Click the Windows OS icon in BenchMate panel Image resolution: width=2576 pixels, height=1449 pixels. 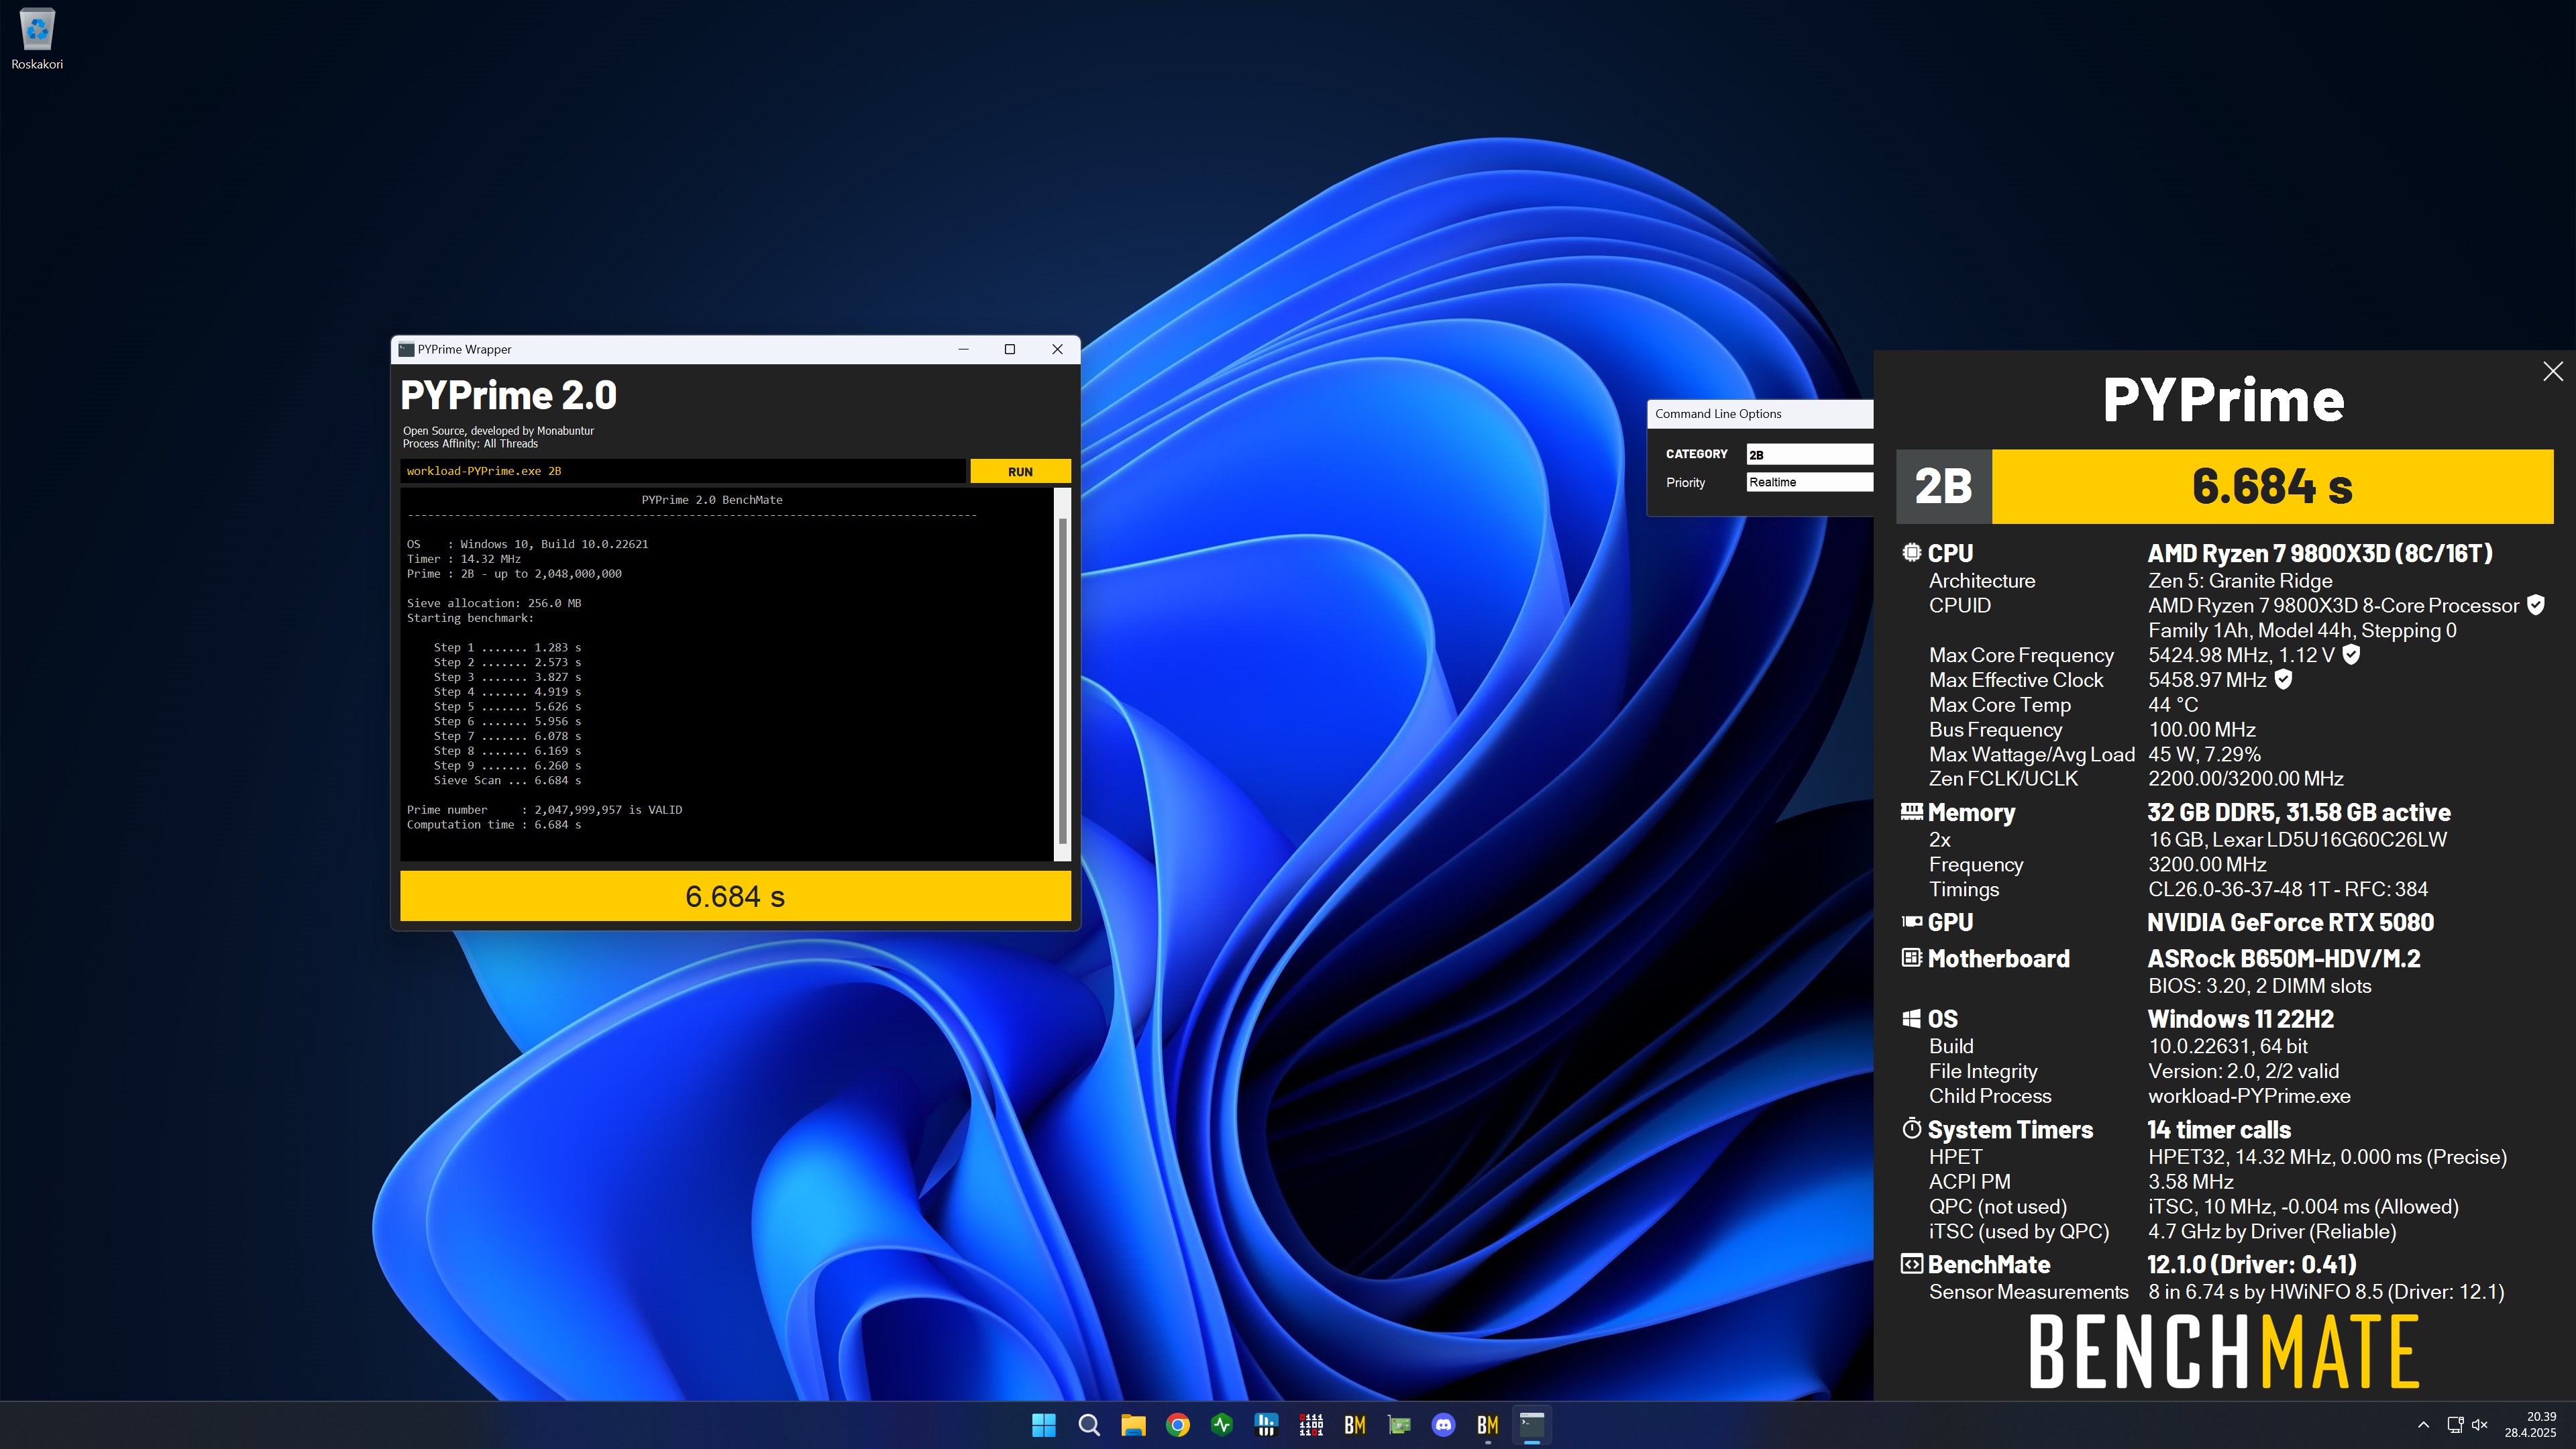[x=1911, y=1018]
